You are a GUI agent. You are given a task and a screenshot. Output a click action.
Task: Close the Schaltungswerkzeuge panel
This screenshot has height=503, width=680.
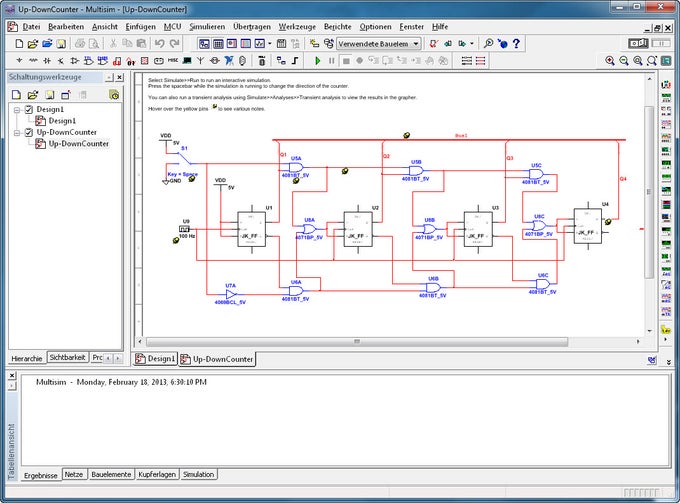[120, 77]
